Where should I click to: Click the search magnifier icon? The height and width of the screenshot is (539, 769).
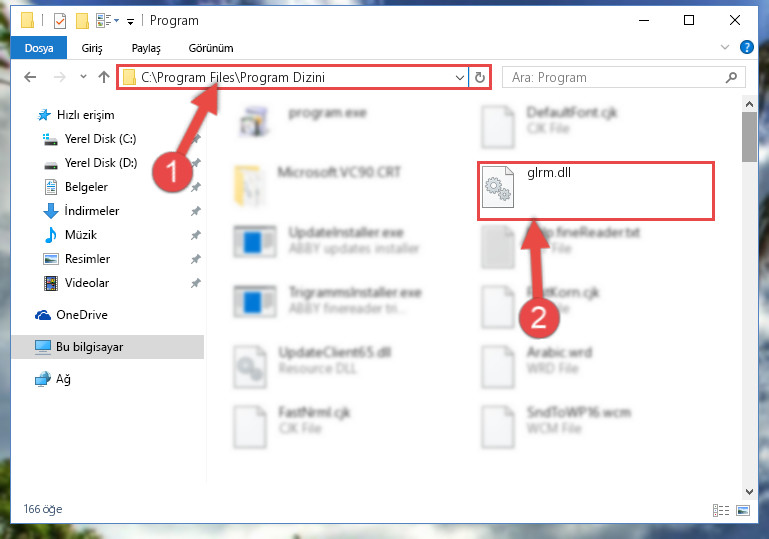[x=731, y=77]
